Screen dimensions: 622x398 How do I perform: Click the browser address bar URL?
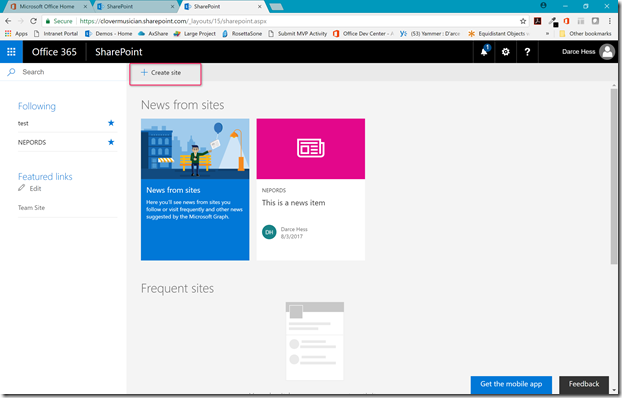click(173, 21)
